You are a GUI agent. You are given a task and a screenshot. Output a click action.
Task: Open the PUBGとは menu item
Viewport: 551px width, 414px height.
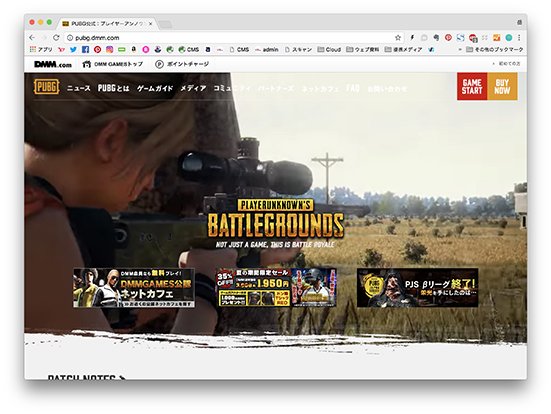(114, 88)
